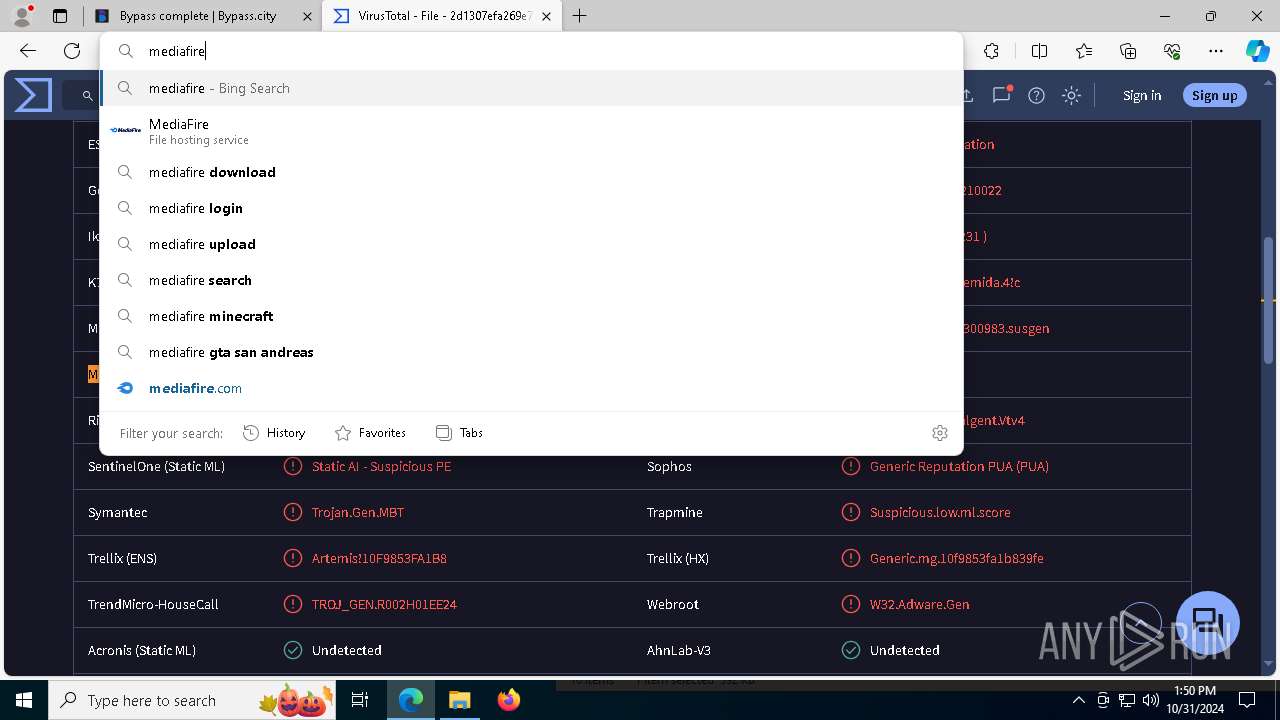
Task: Open Edge Settings and more menu
Action: click(1216, 51)
